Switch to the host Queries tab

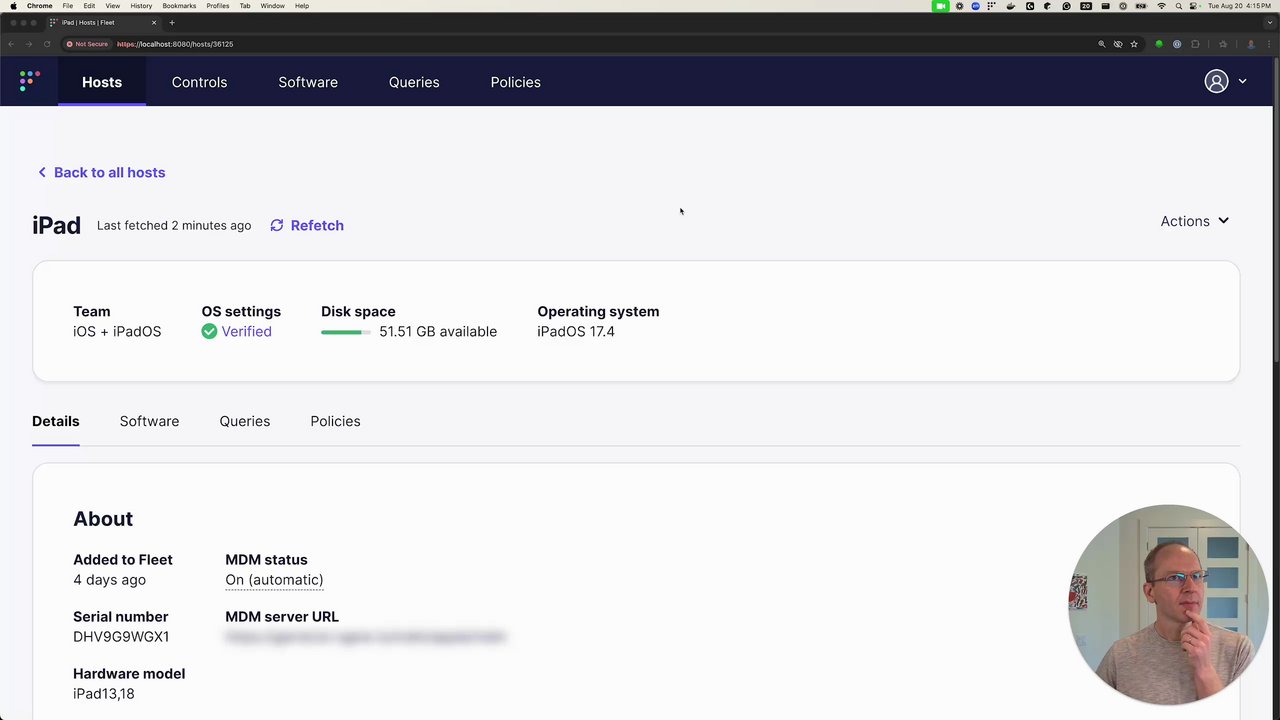pyautogui.click(x=245, y=421)
